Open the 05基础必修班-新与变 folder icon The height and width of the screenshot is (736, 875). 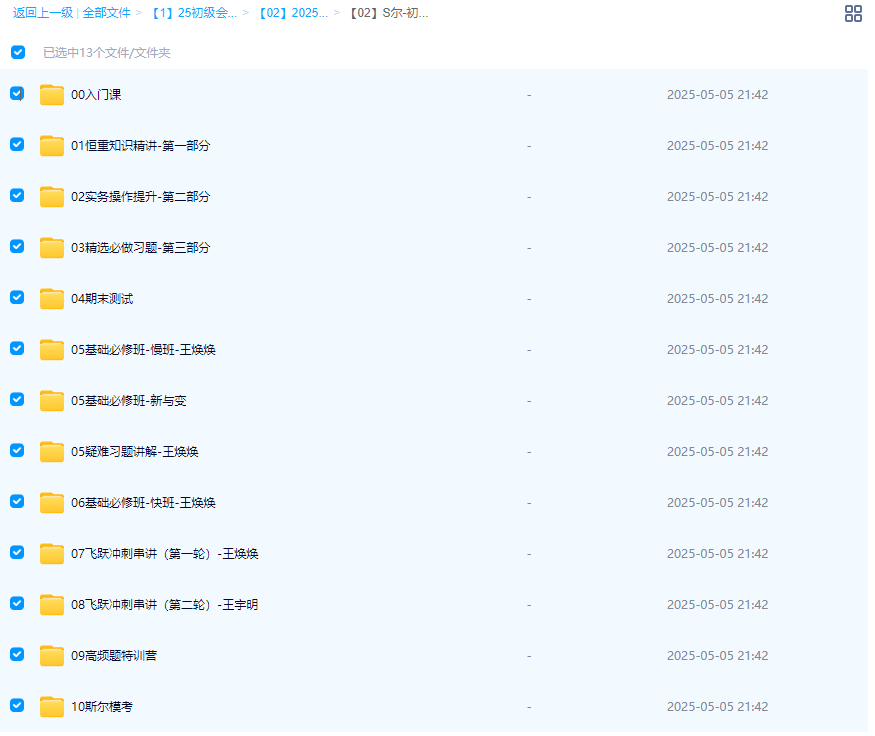coord(51,401)
